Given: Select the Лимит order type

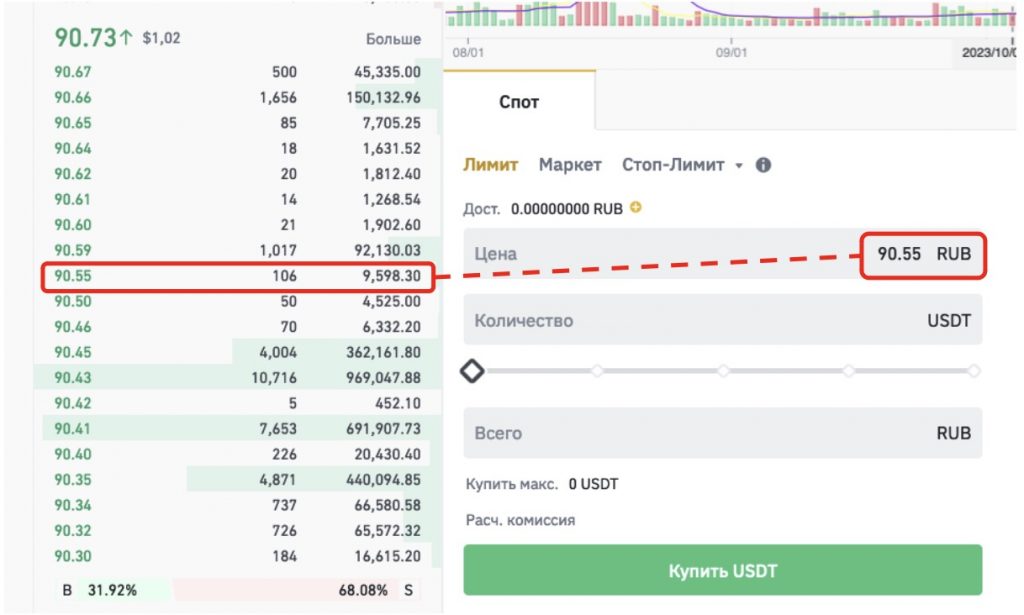Looking at the screenshot, I should [490, 165].
